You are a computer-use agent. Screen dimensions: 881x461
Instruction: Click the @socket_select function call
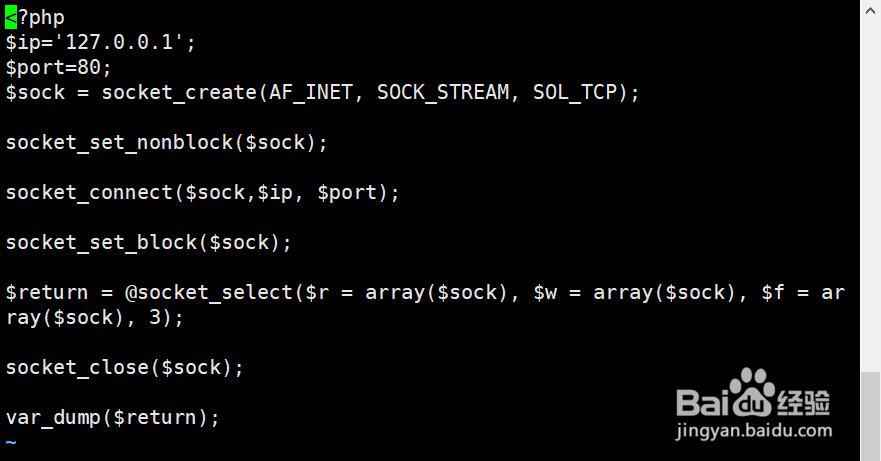click(x=208, y=293)
